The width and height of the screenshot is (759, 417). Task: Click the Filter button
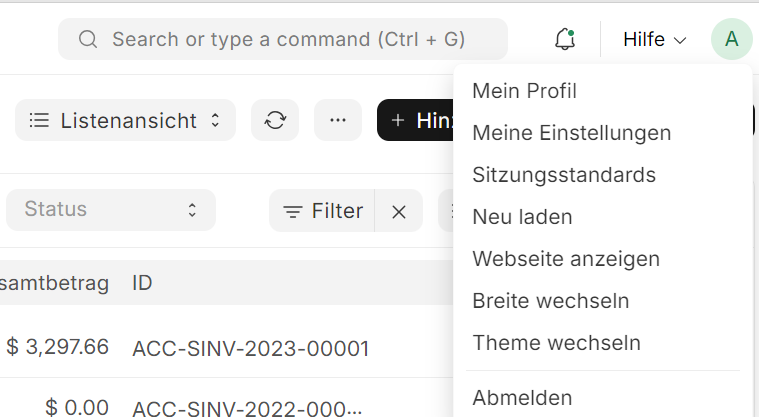click(323, 211)
